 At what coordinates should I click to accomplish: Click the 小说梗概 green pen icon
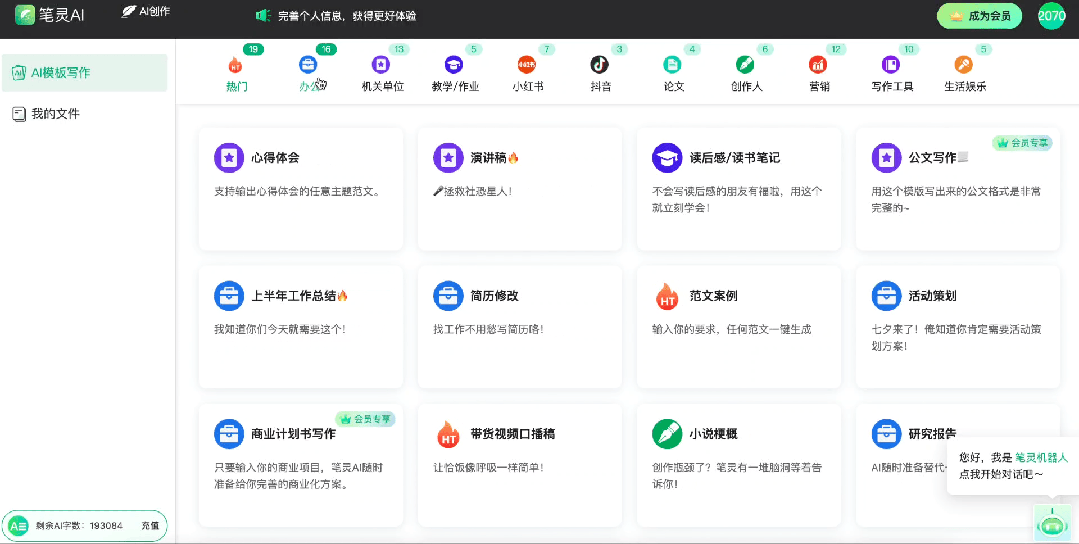[x=667, y=434]
